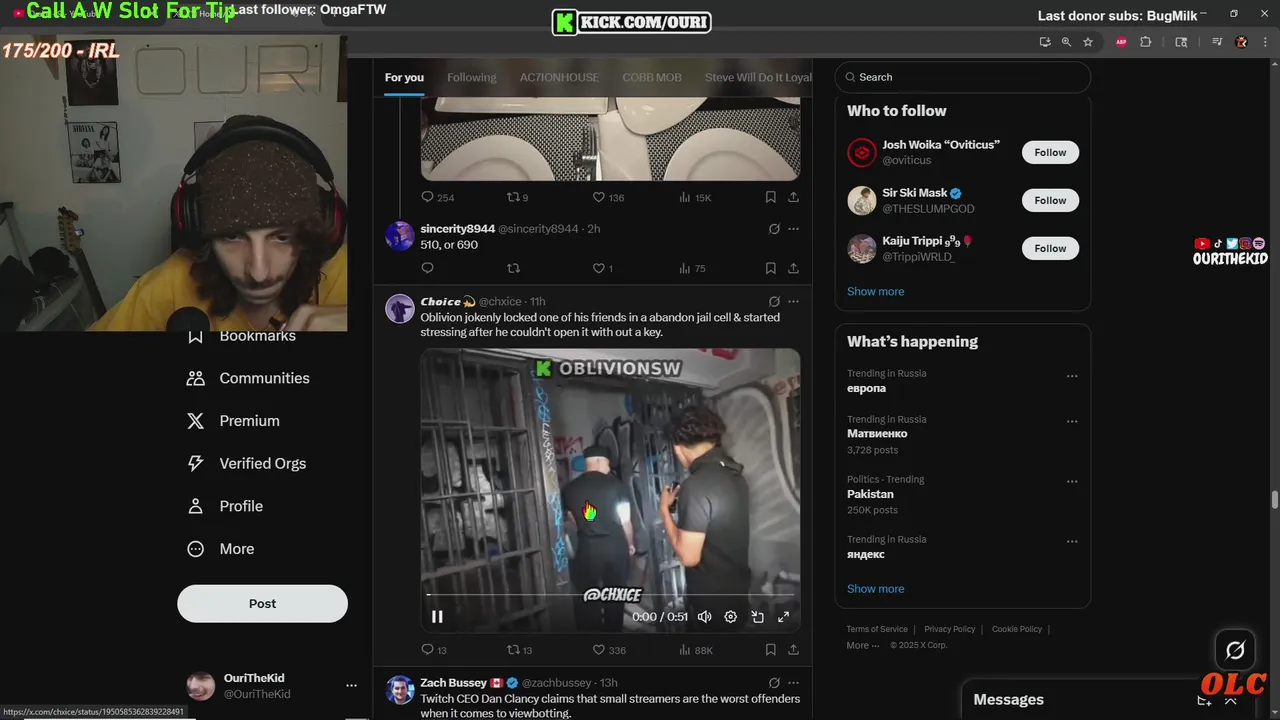Viewport: 1280px width, 720px height.
Task: Open more options on Zach Bussey tweet
Action: [793, 683]
